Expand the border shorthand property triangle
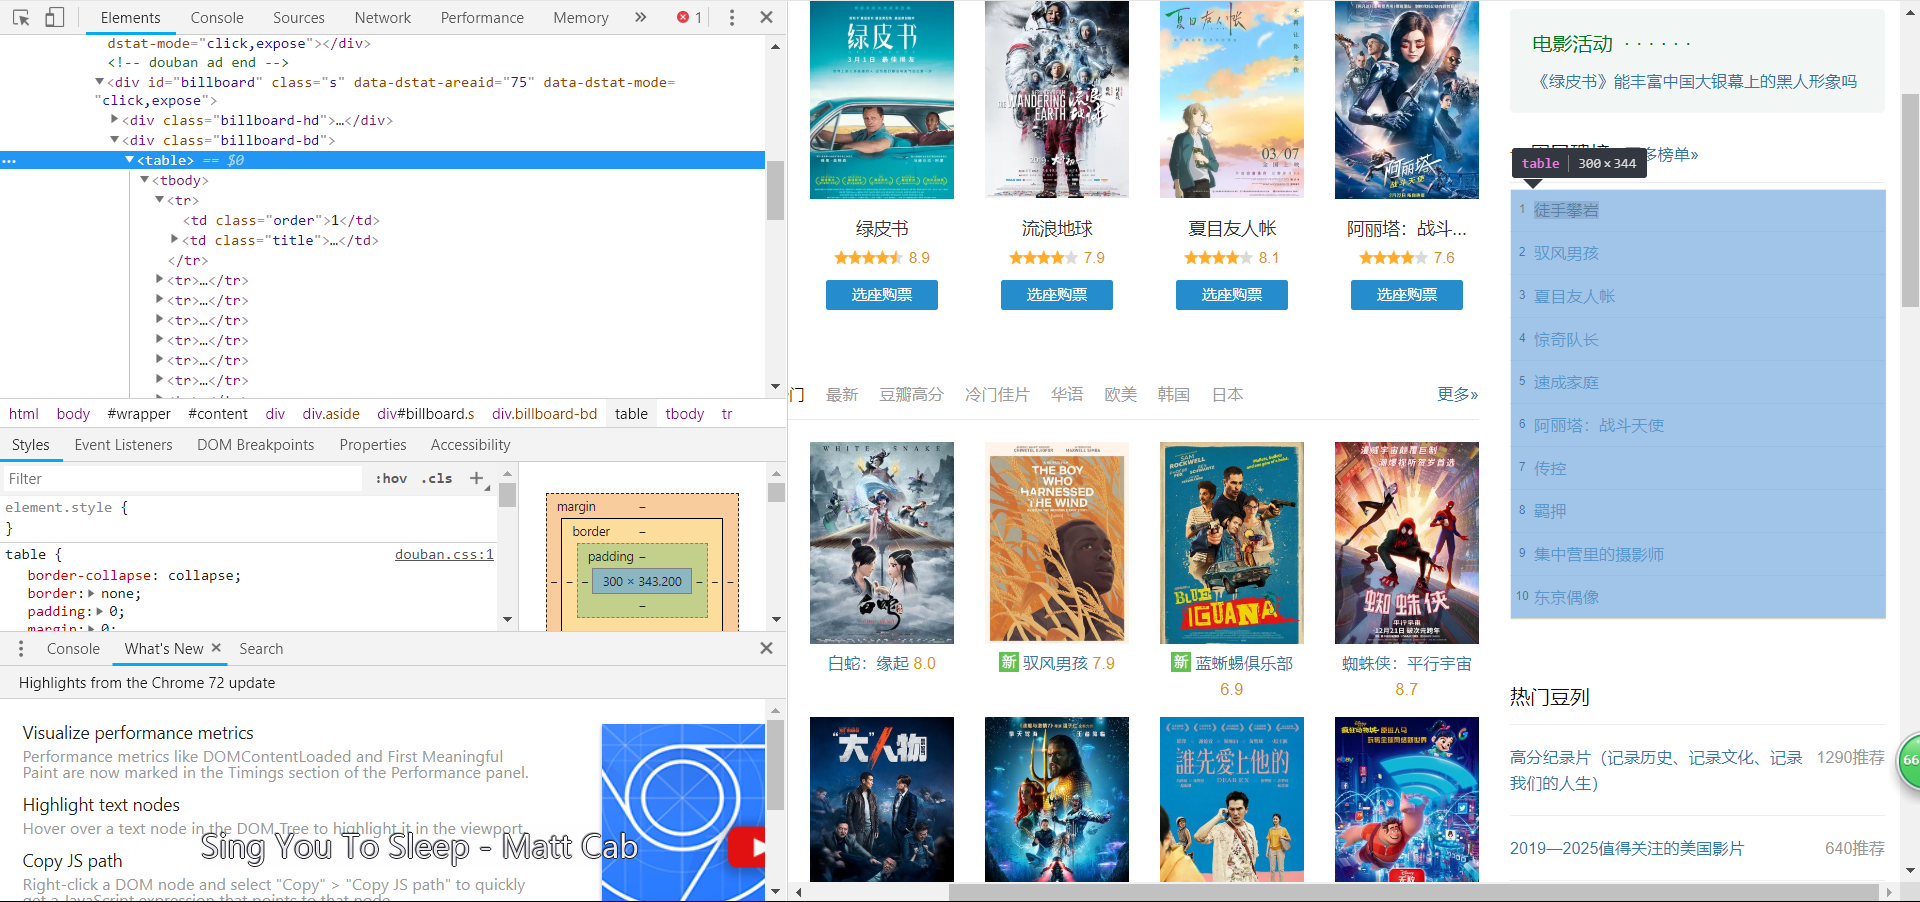The height and width of the screenshot is (902, 1920). [92, 593]
